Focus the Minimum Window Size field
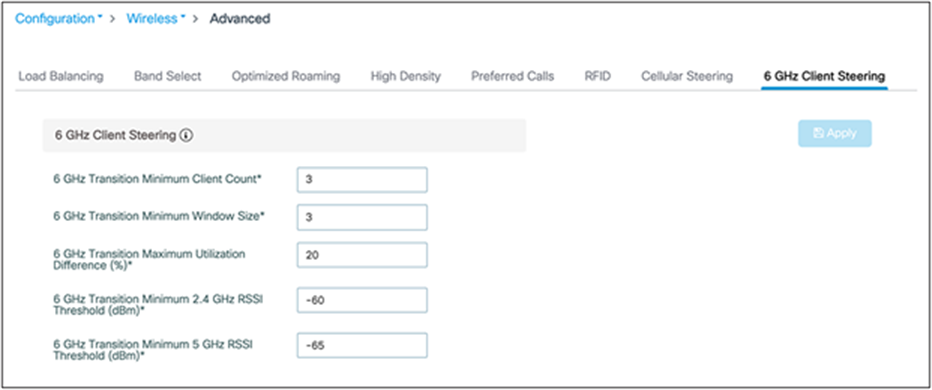Screen dimensions: 932x390 (362, 217)
